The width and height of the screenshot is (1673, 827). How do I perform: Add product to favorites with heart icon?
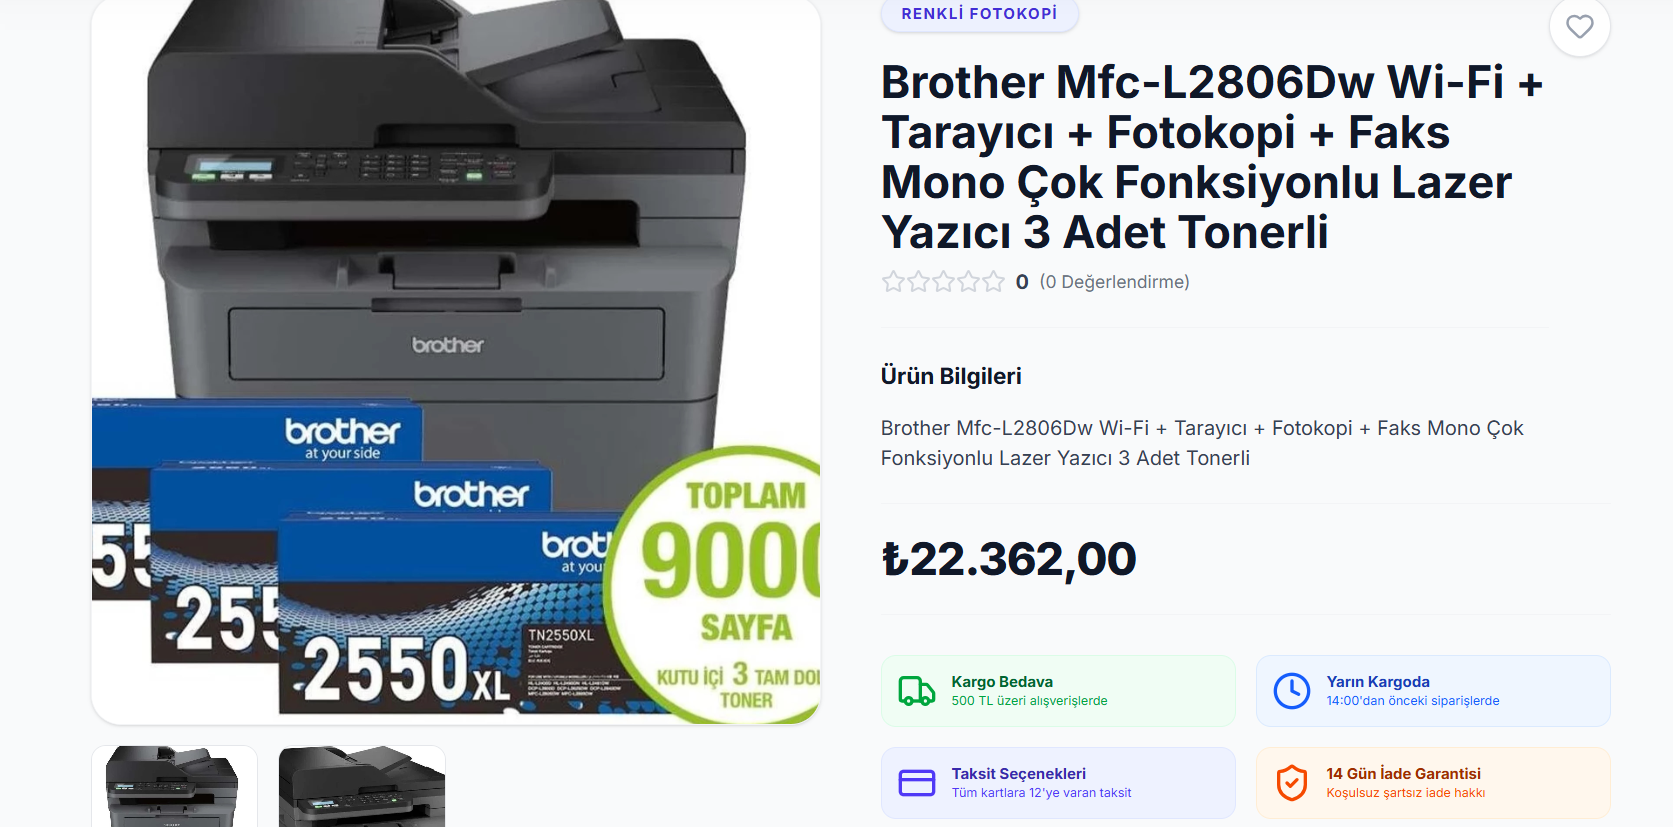pyautogui.click(x=1579, y=27)
